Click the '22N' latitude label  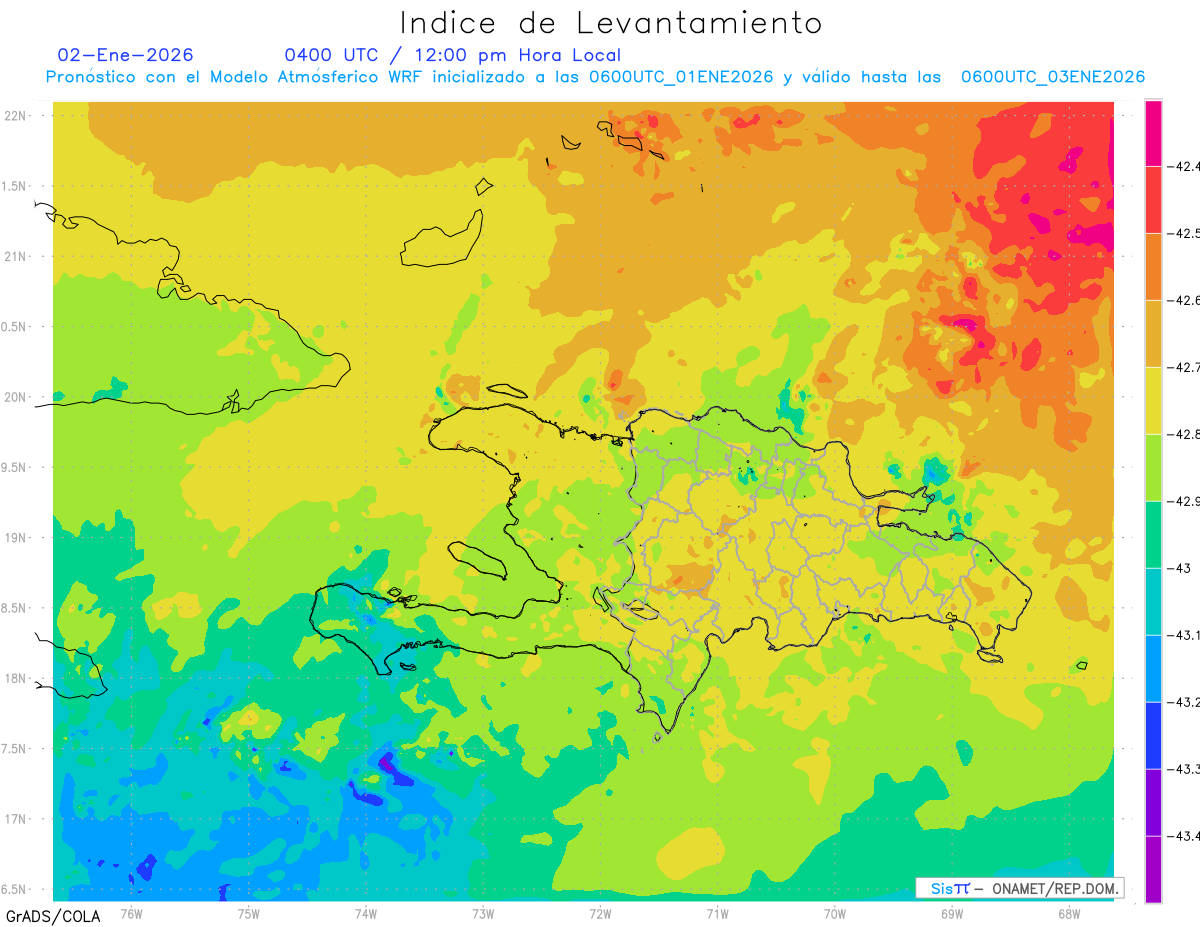click(16, 116)
